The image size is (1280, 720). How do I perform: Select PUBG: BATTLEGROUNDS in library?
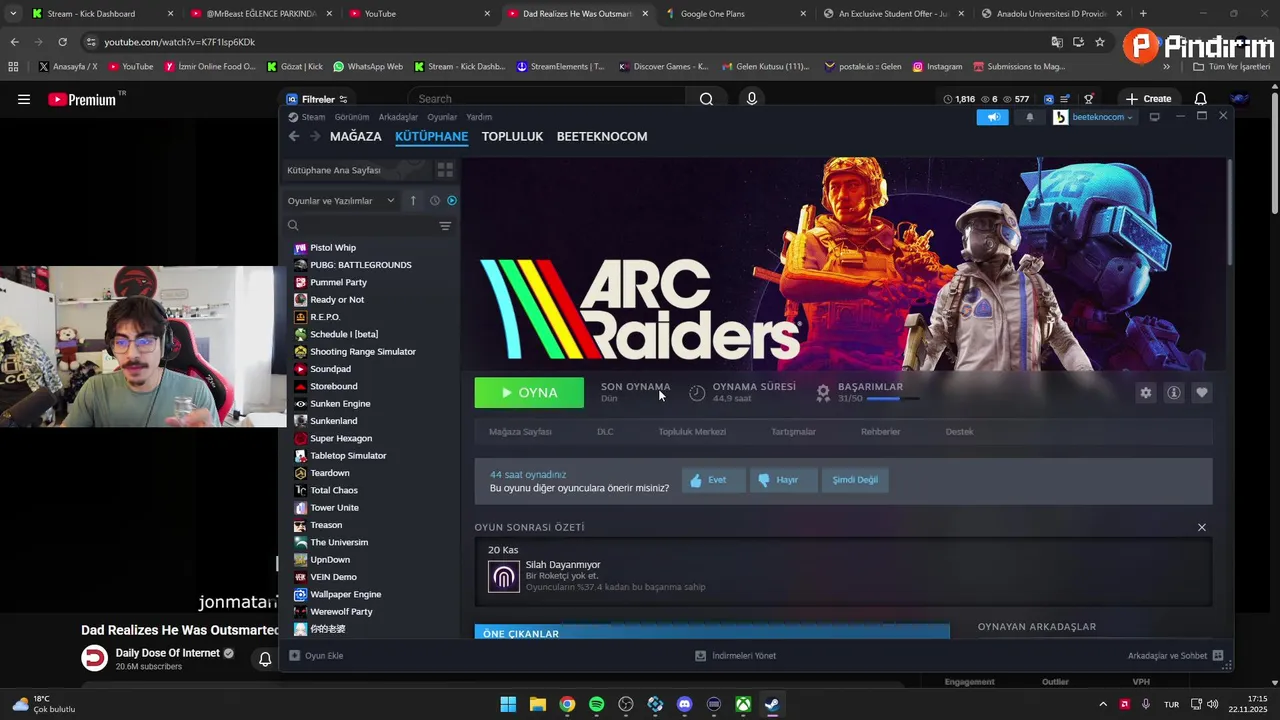(361, 265)
